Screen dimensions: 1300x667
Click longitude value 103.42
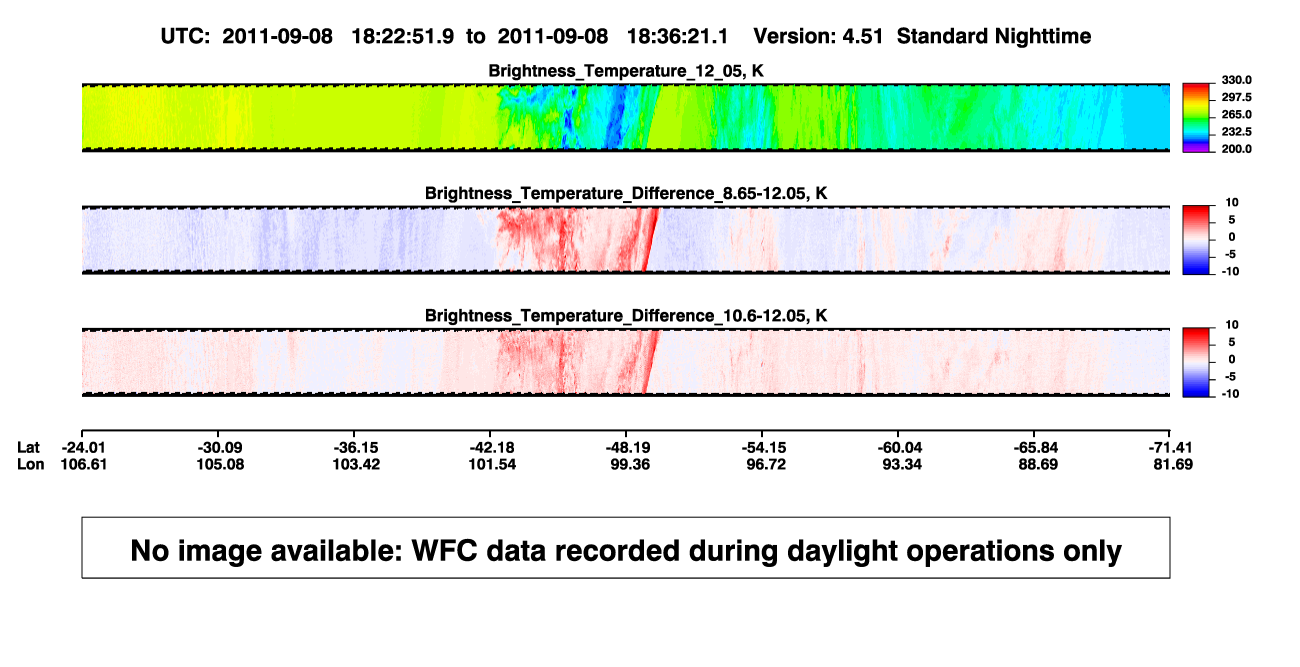point(356,464)
